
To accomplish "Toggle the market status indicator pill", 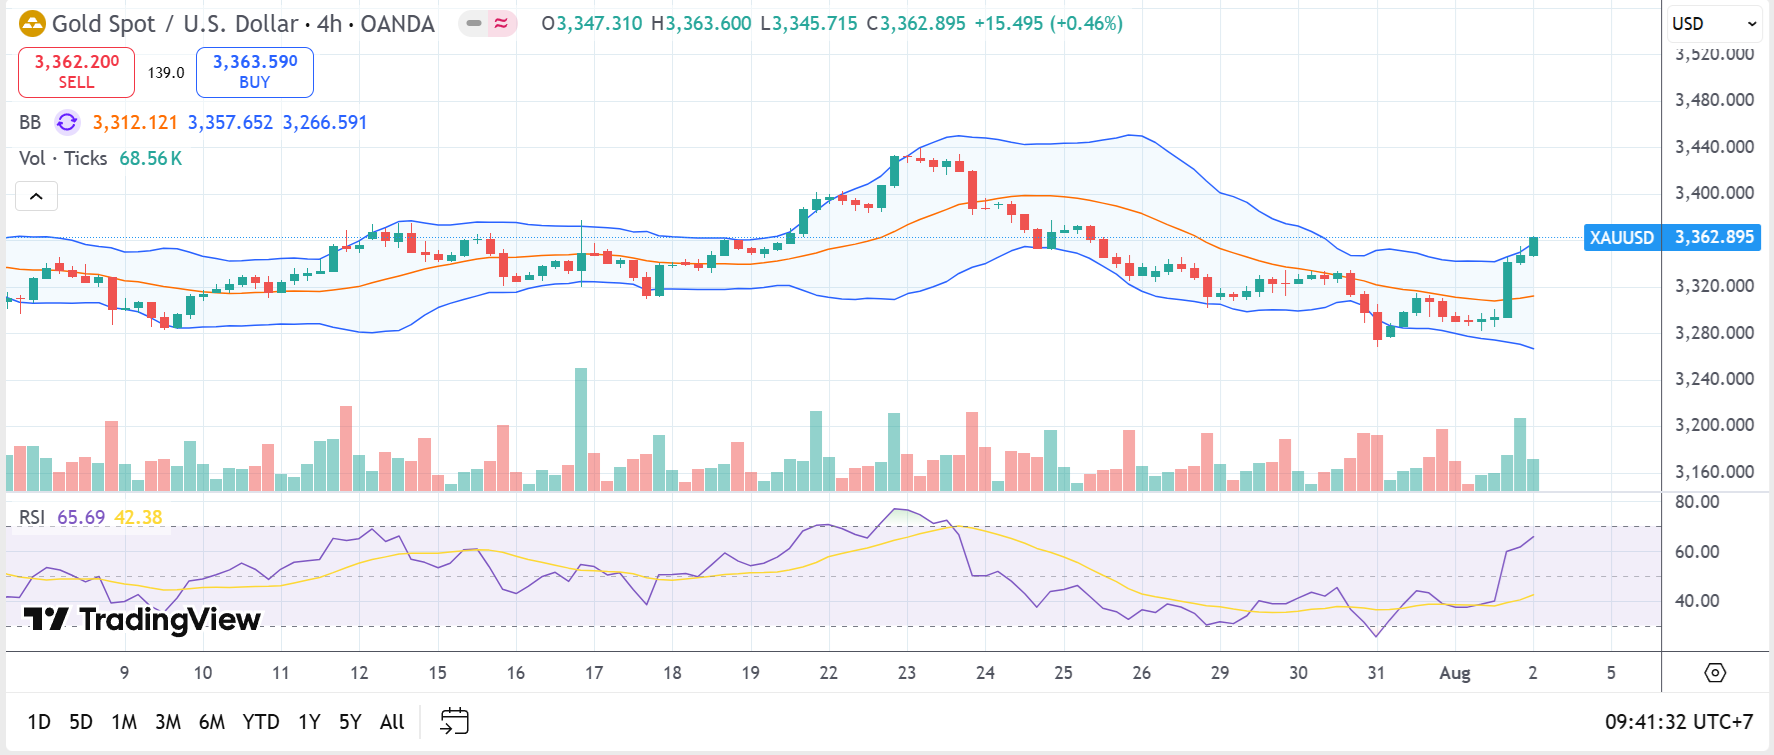I will (x=488, y=23).
